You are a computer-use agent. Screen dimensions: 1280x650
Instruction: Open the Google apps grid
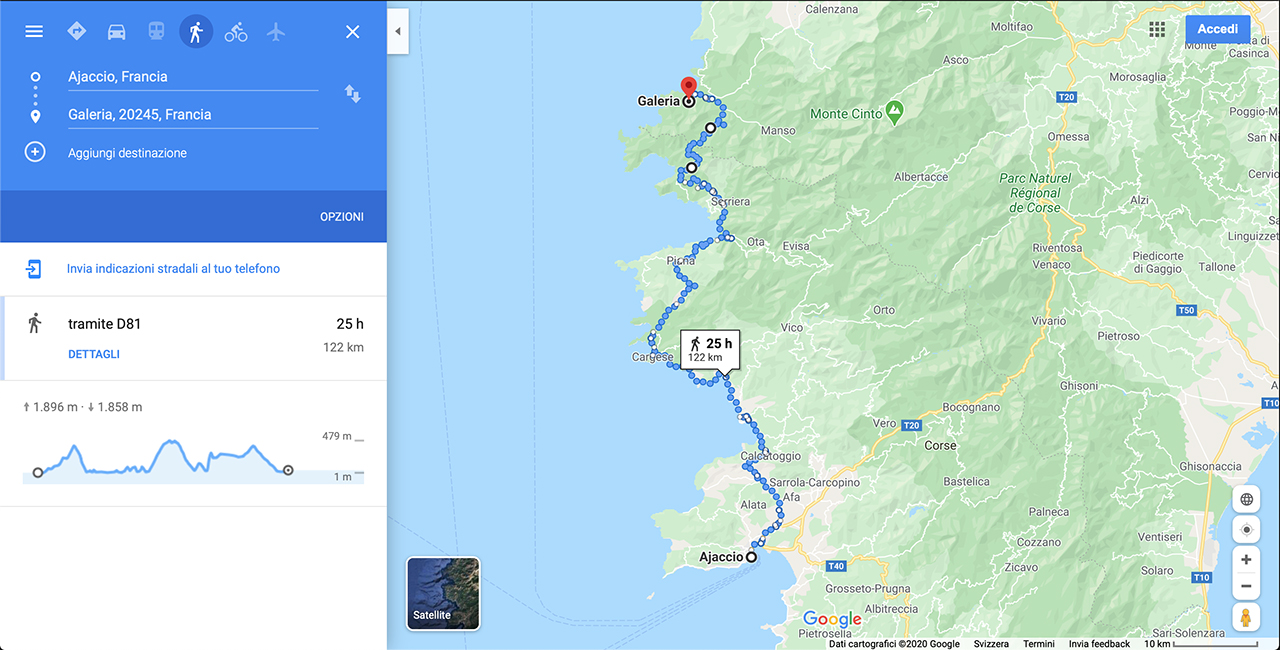pos(1157,30)
